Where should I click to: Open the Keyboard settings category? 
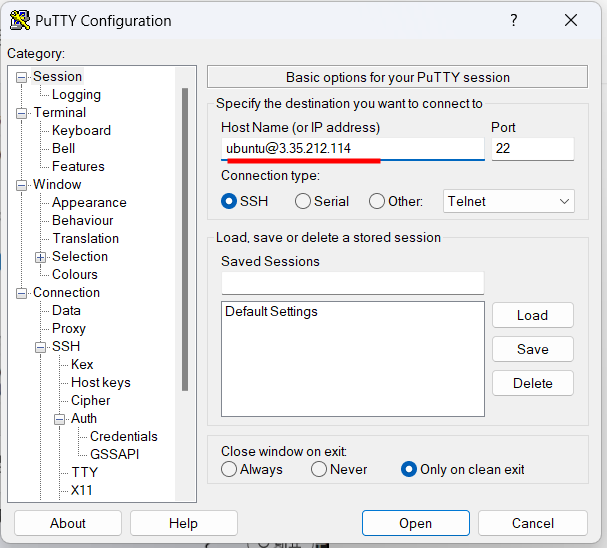pyautogui.click(x=81, y=130)
